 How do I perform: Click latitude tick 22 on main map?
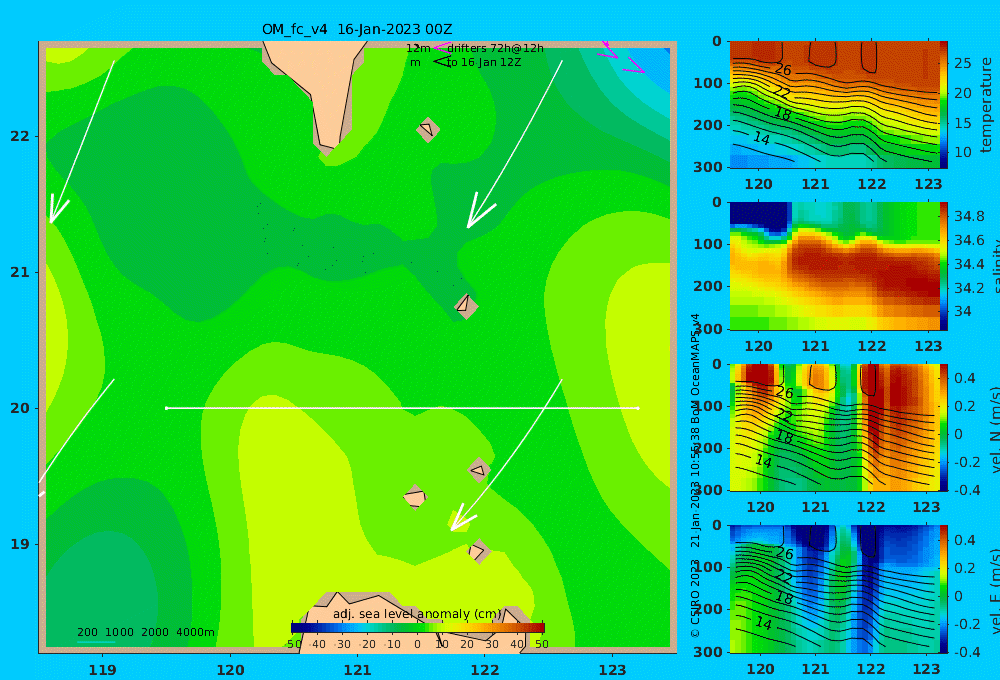[20, 136]
